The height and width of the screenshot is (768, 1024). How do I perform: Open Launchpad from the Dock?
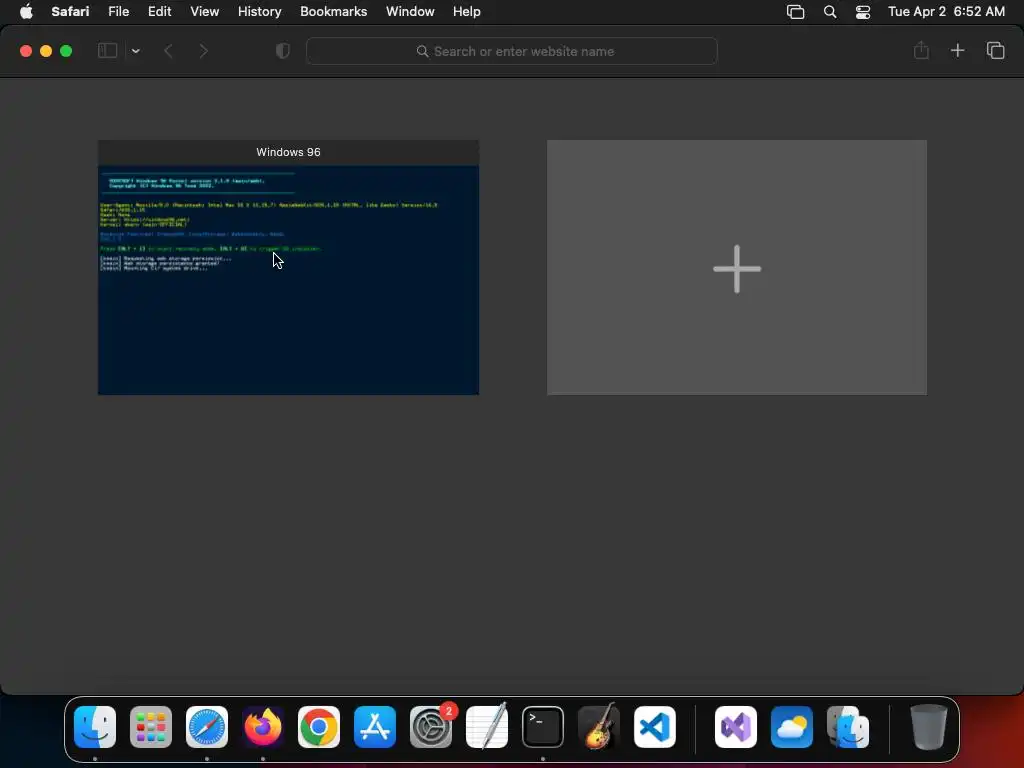point(151,726)
